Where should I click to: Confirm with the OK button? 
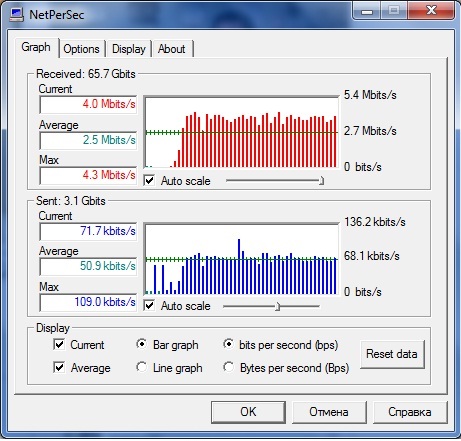(248, 412)
